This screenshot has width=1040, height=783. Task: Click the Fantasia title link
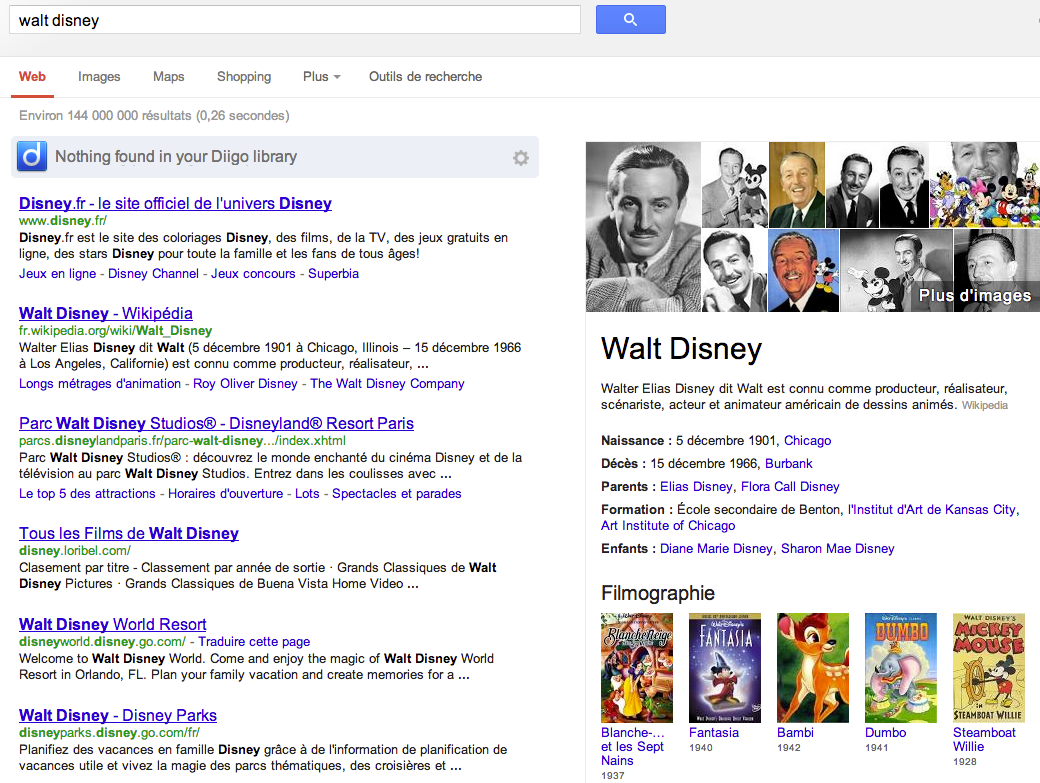point(714,733)
